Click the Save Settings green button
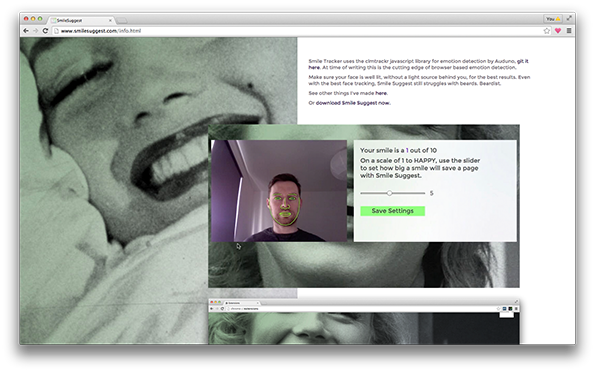The height and width of the screenshot is (372, 595). [x=392, y=211]
